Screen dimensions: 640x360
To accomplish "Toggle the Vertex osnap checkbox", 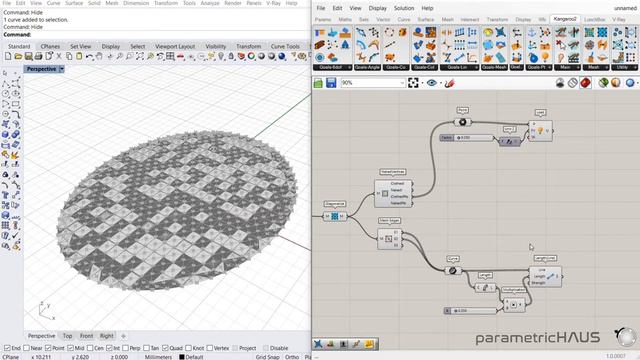I will [x=209, y=348].
